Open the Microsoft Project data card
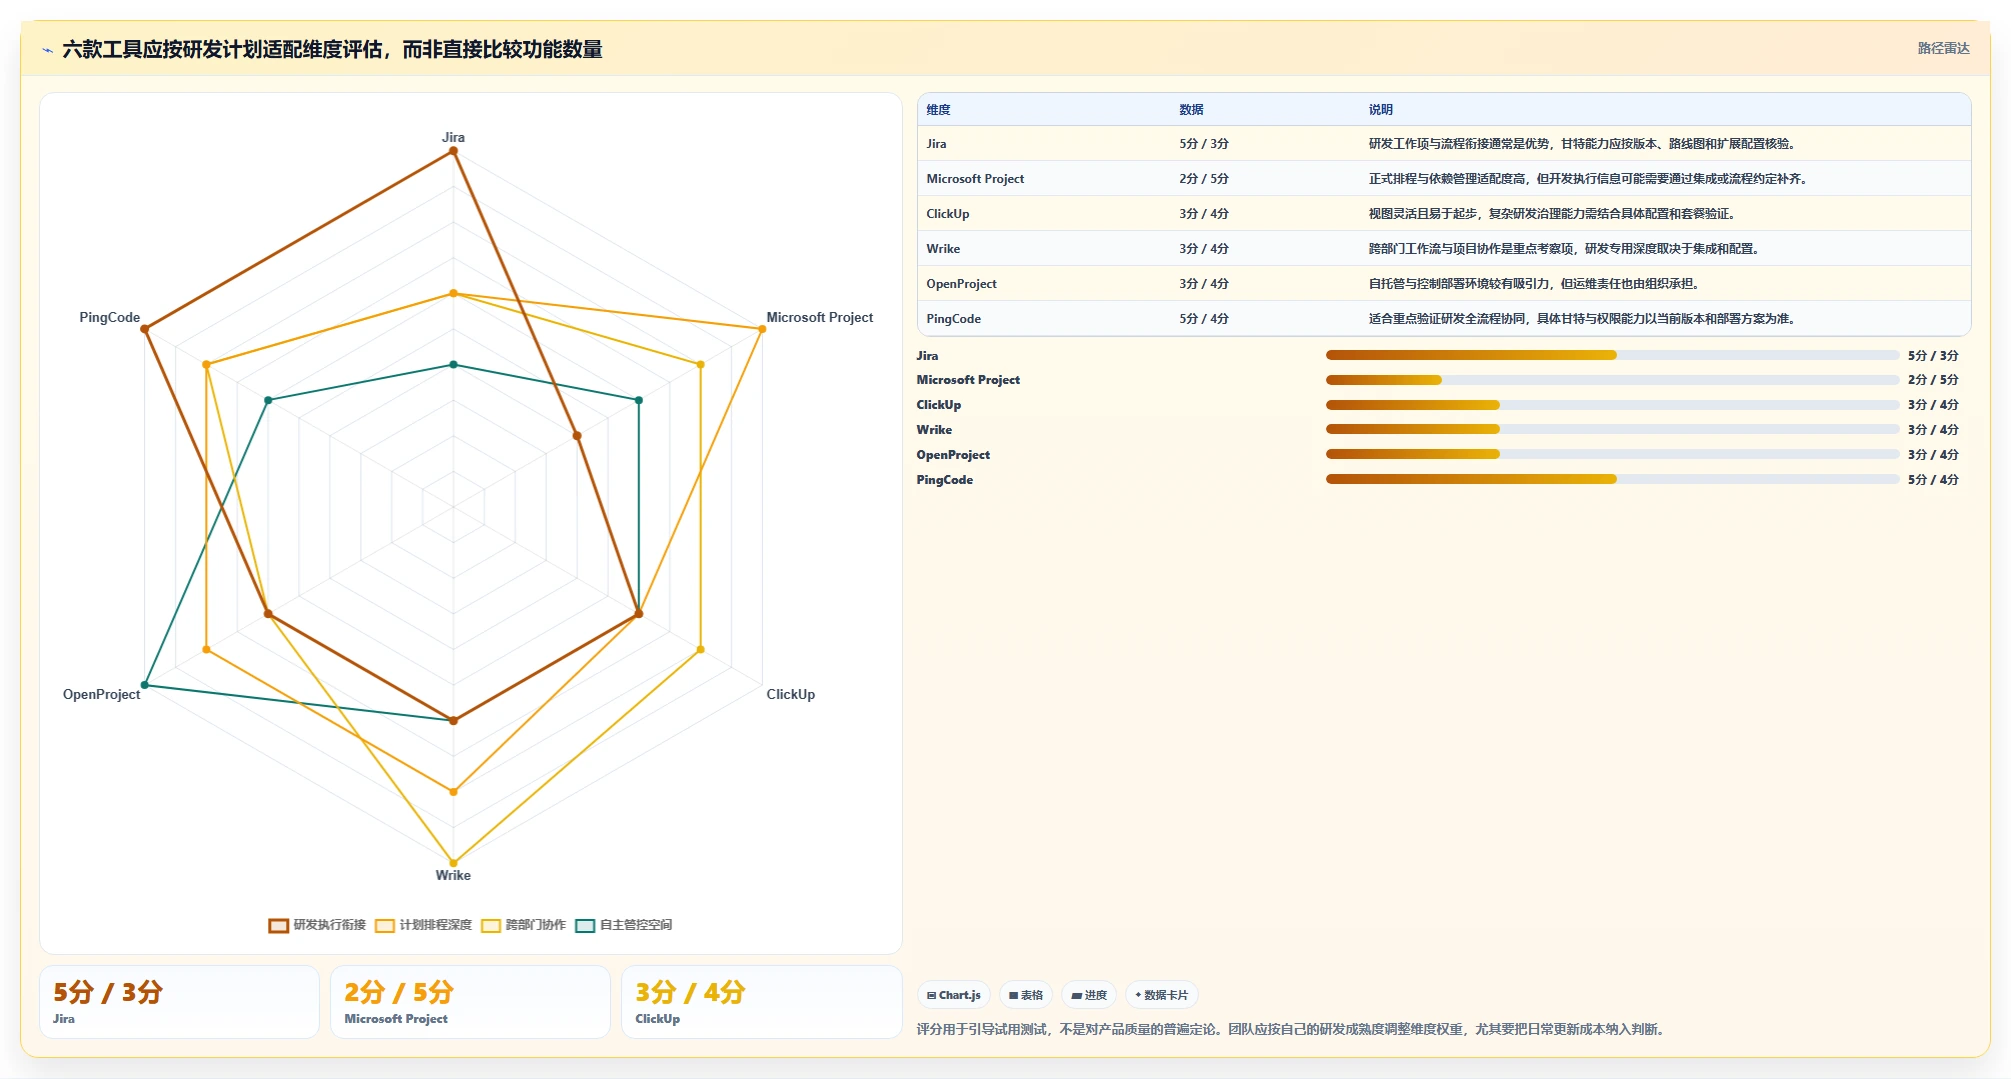2011x1079 pixels. click(x=470, y=1002)
